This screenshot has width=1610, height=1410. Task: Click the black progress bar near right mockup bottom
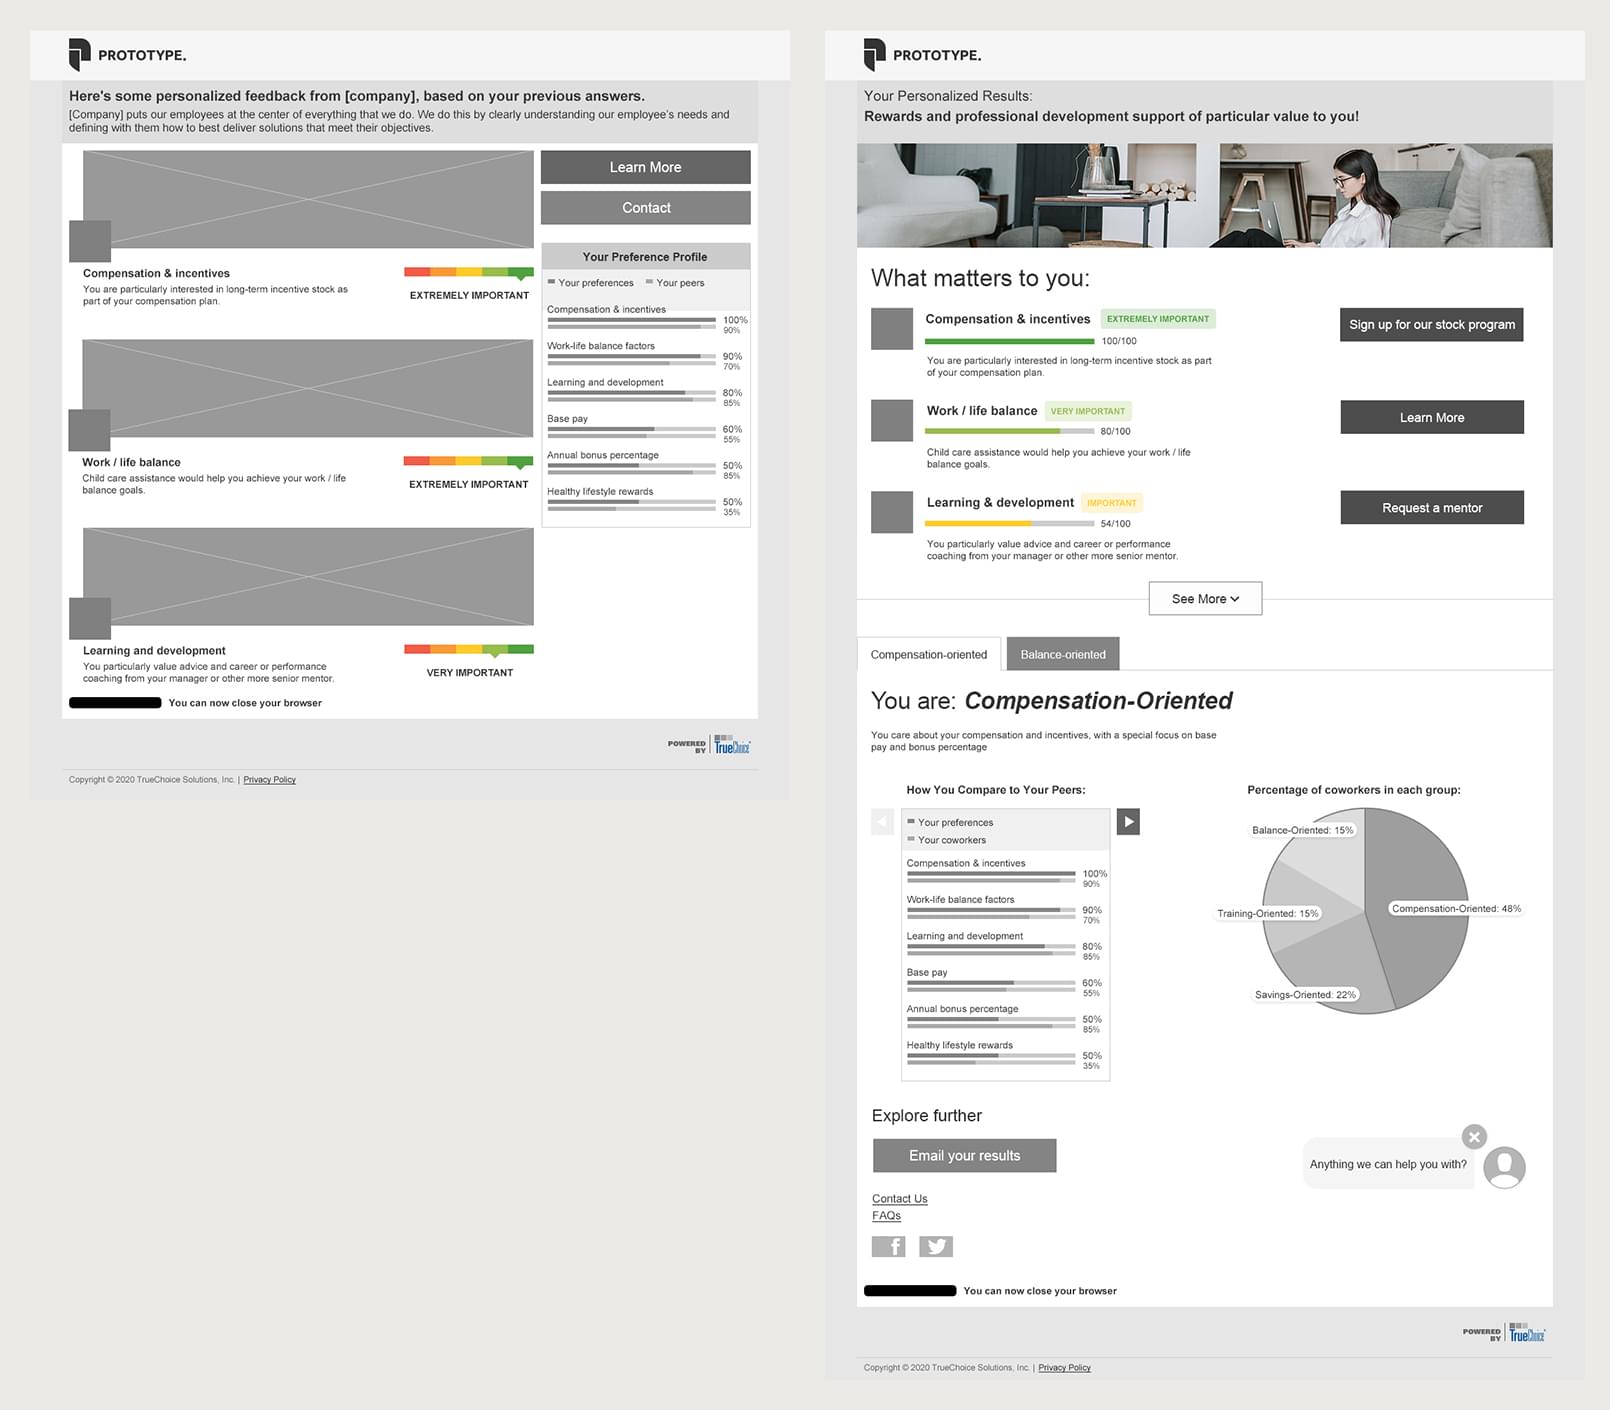(x=910, y=1291)
